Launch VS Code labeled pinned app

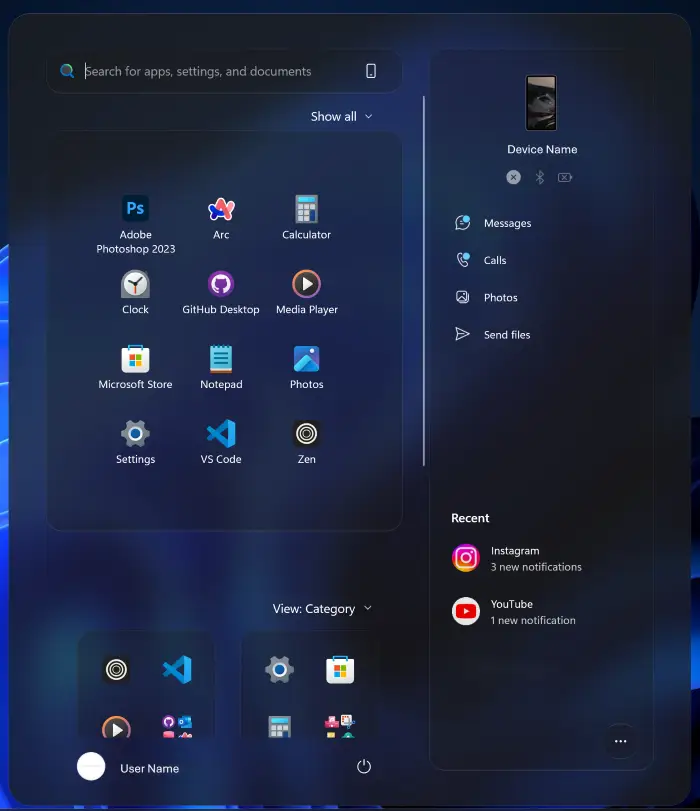221,443
